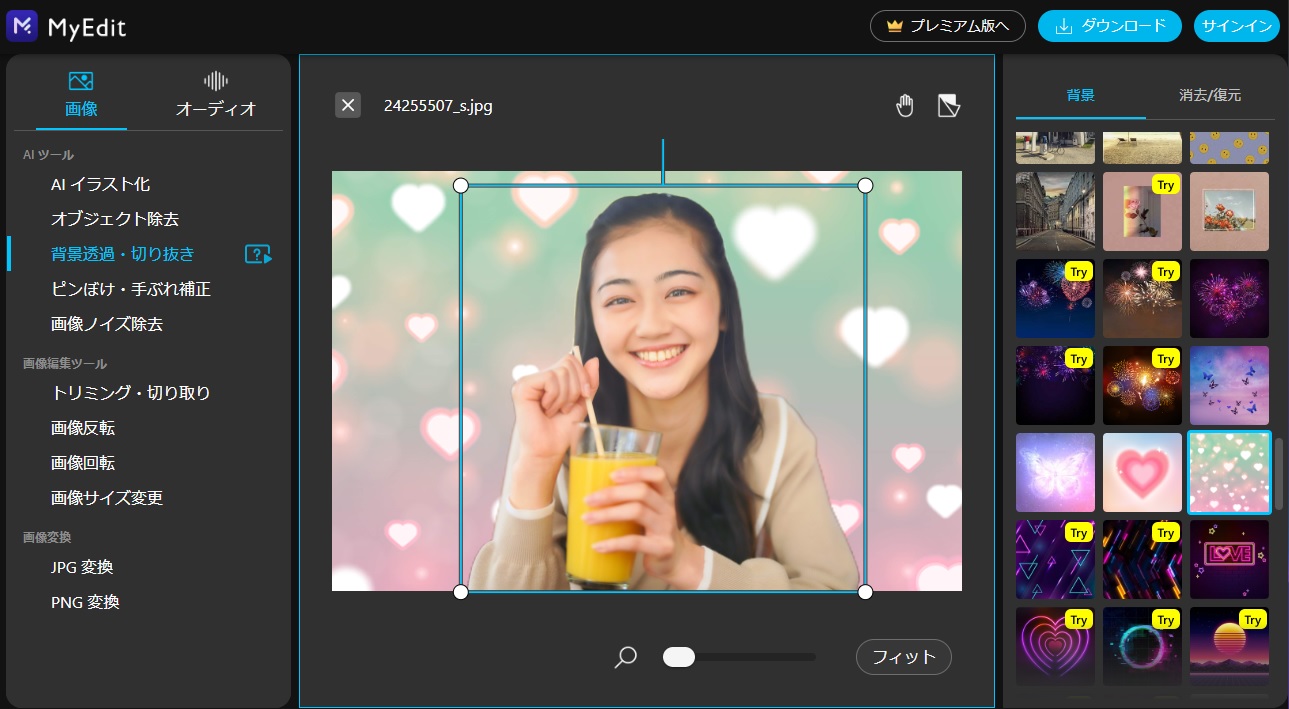Click the ダウンロード button
The image size is (1289, 709).
point(1110,26)
